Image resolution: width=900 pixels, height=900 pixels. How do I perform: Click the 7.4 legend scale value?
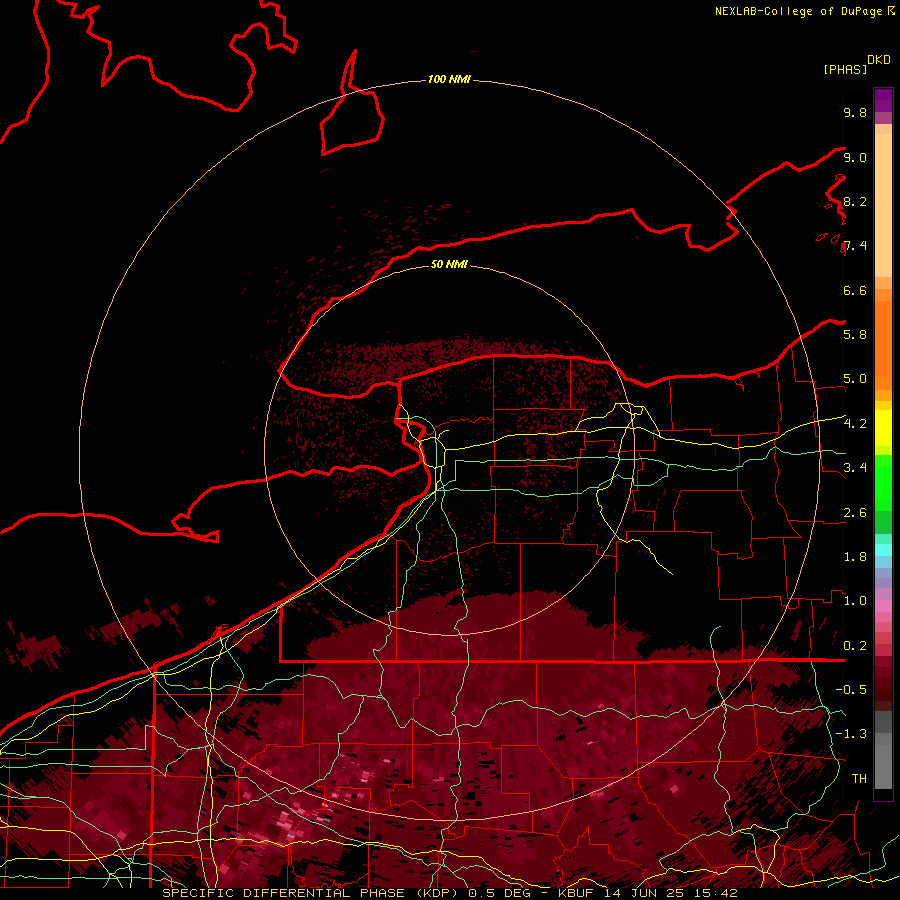(855, 246)
